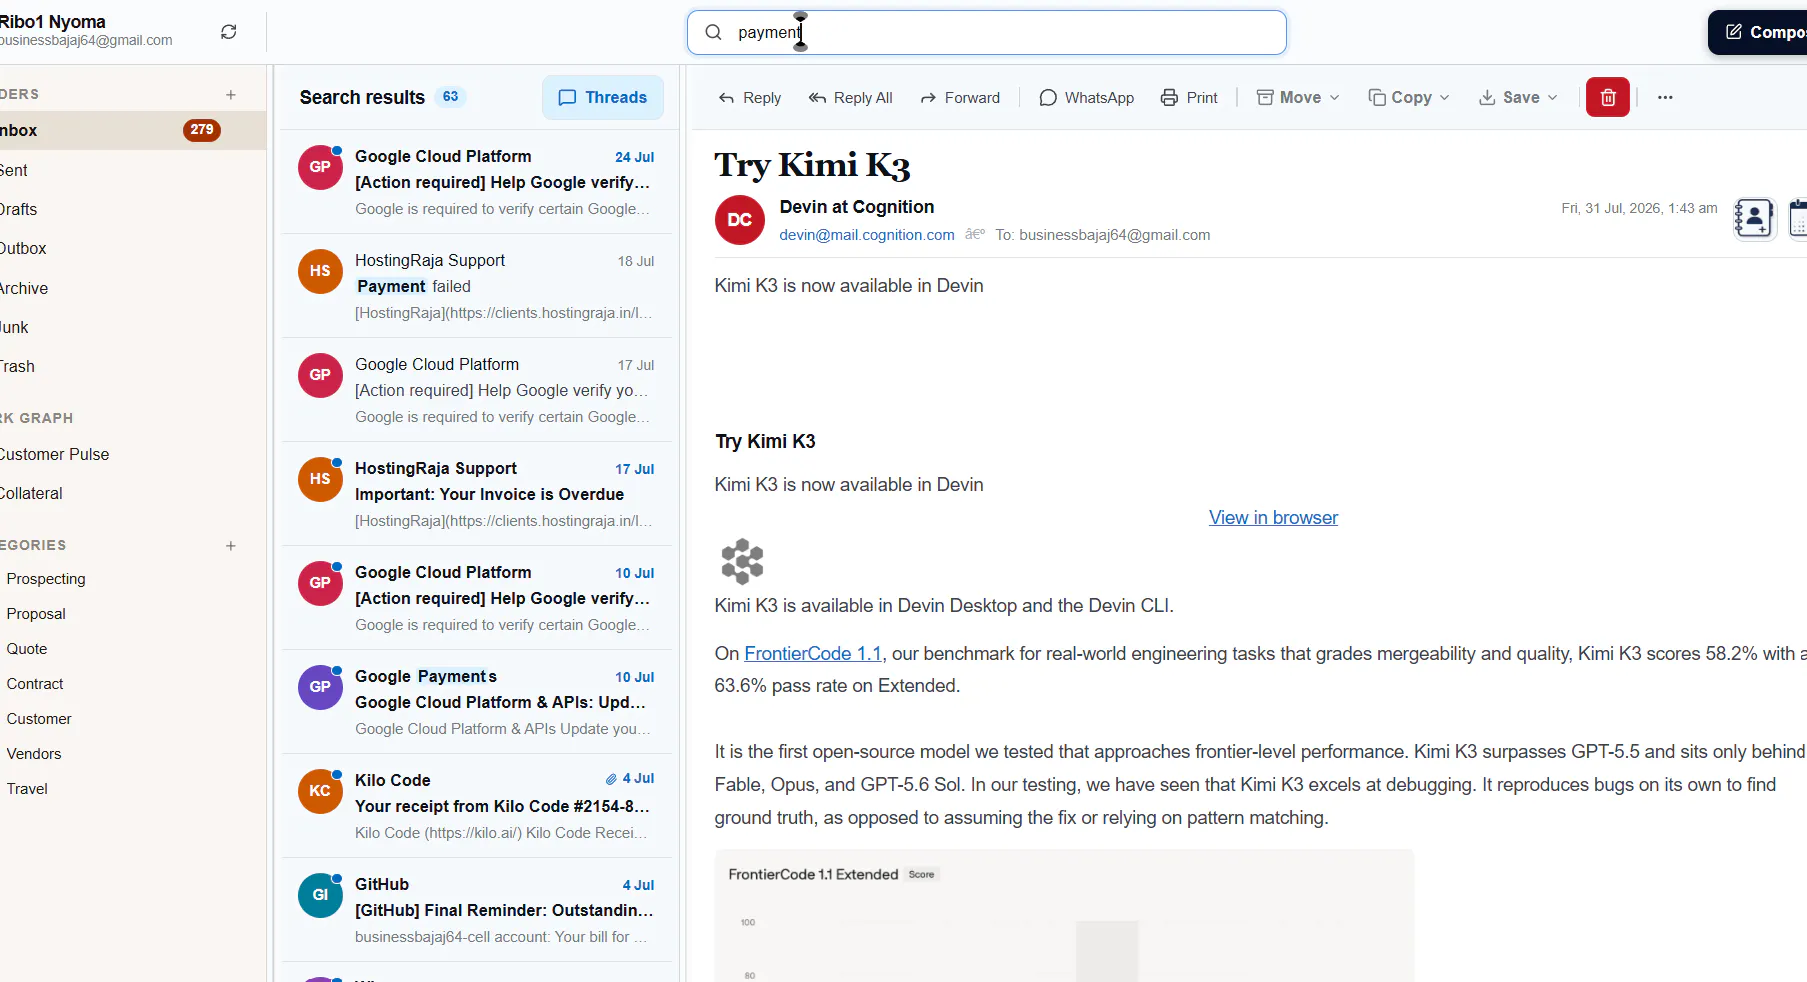Open the GitHub Final Reminder email
Image resolution: width=1807 pixels, height=982 pixels.
coord(476,910)
